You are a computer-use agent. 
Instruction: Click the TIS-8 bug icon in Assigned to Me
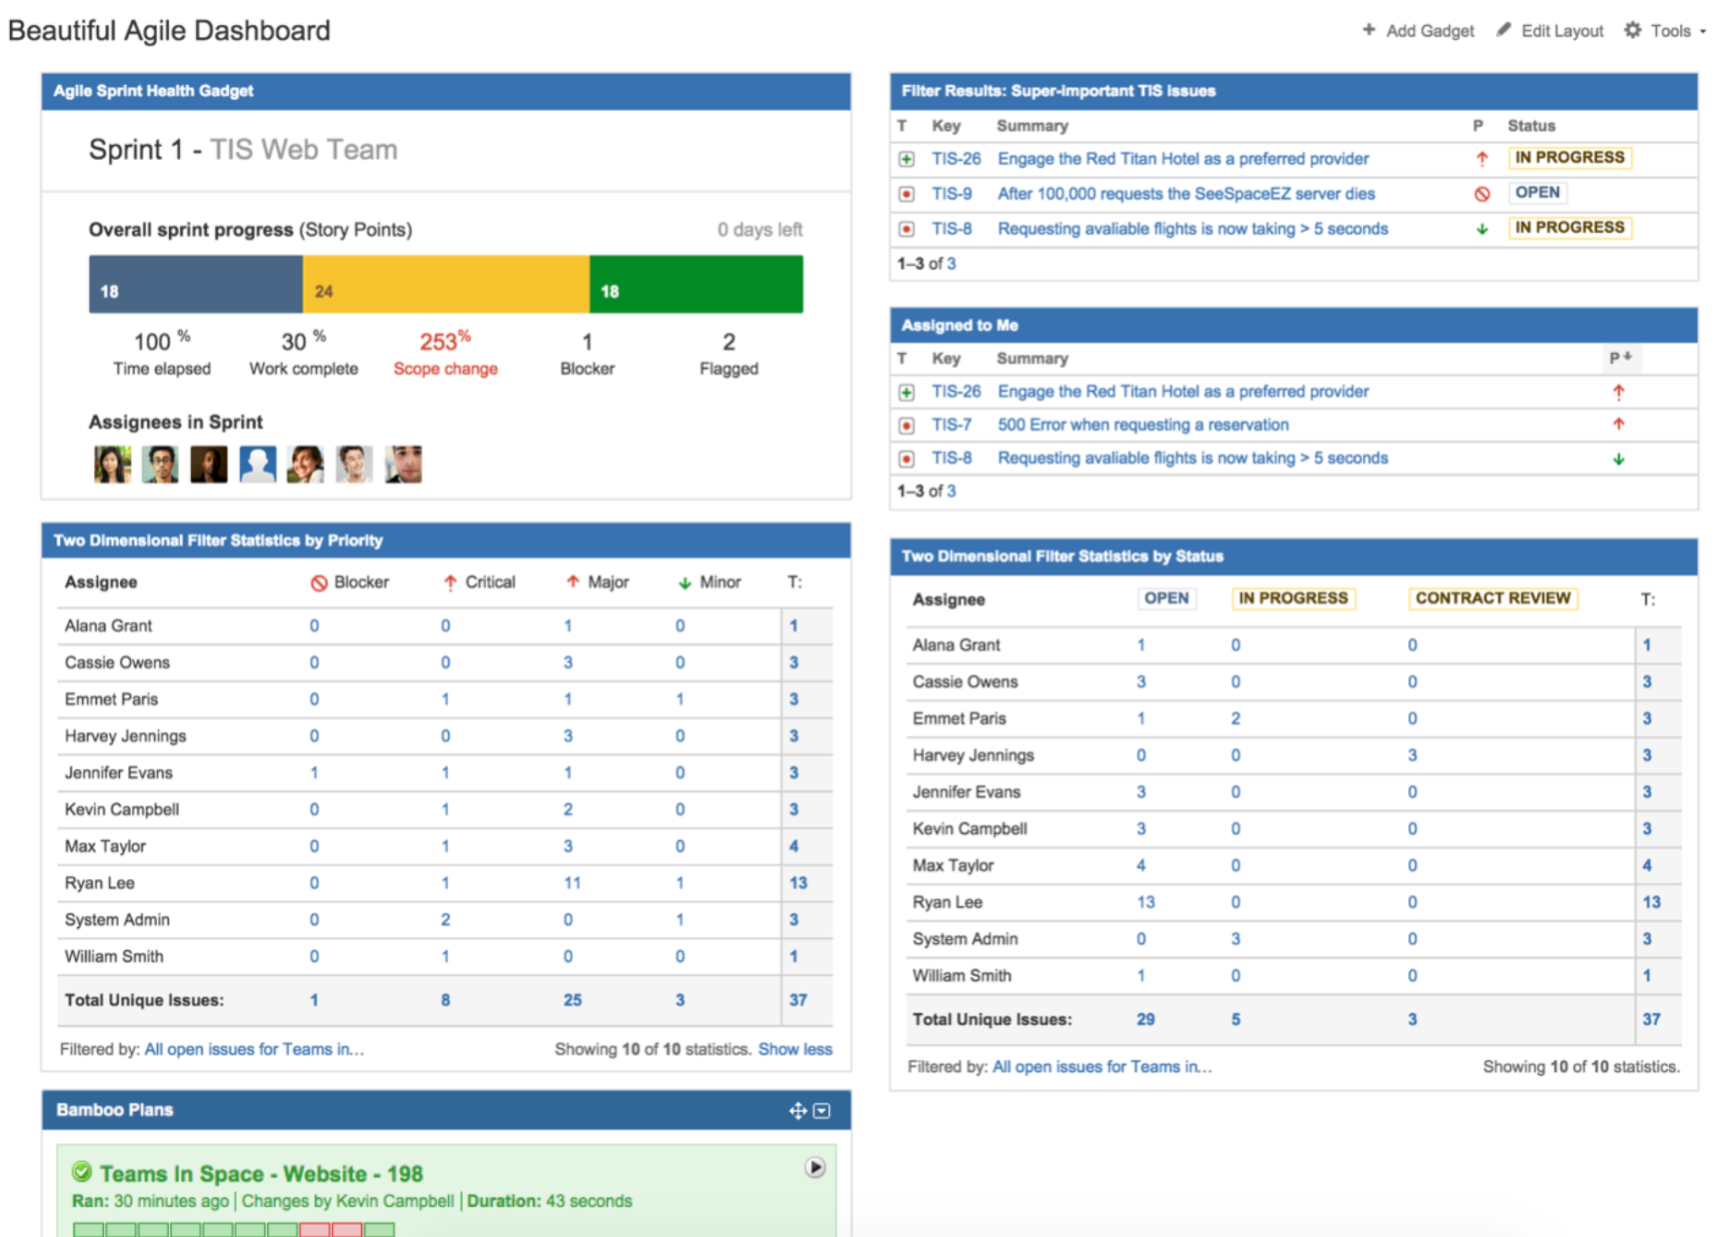[x=906, y=458]
